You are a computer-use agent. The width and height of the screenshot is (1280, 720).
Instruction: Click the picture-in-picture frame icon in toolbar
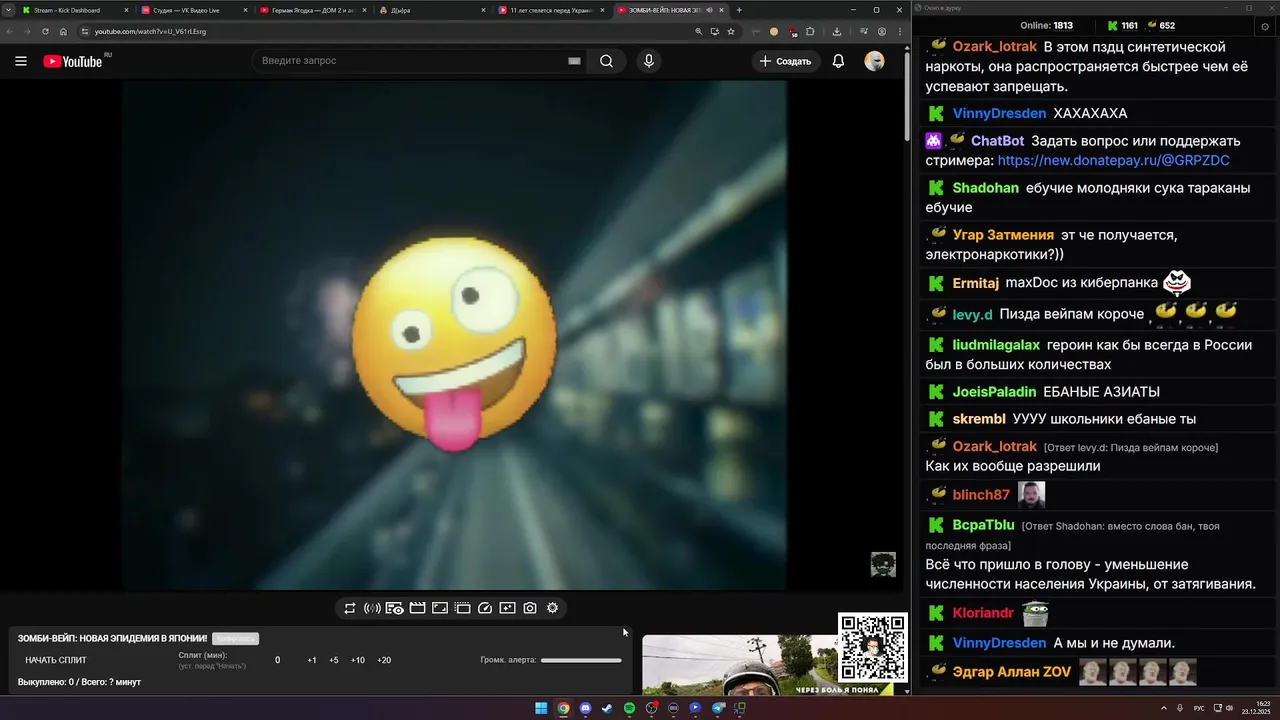pos(440,608)
